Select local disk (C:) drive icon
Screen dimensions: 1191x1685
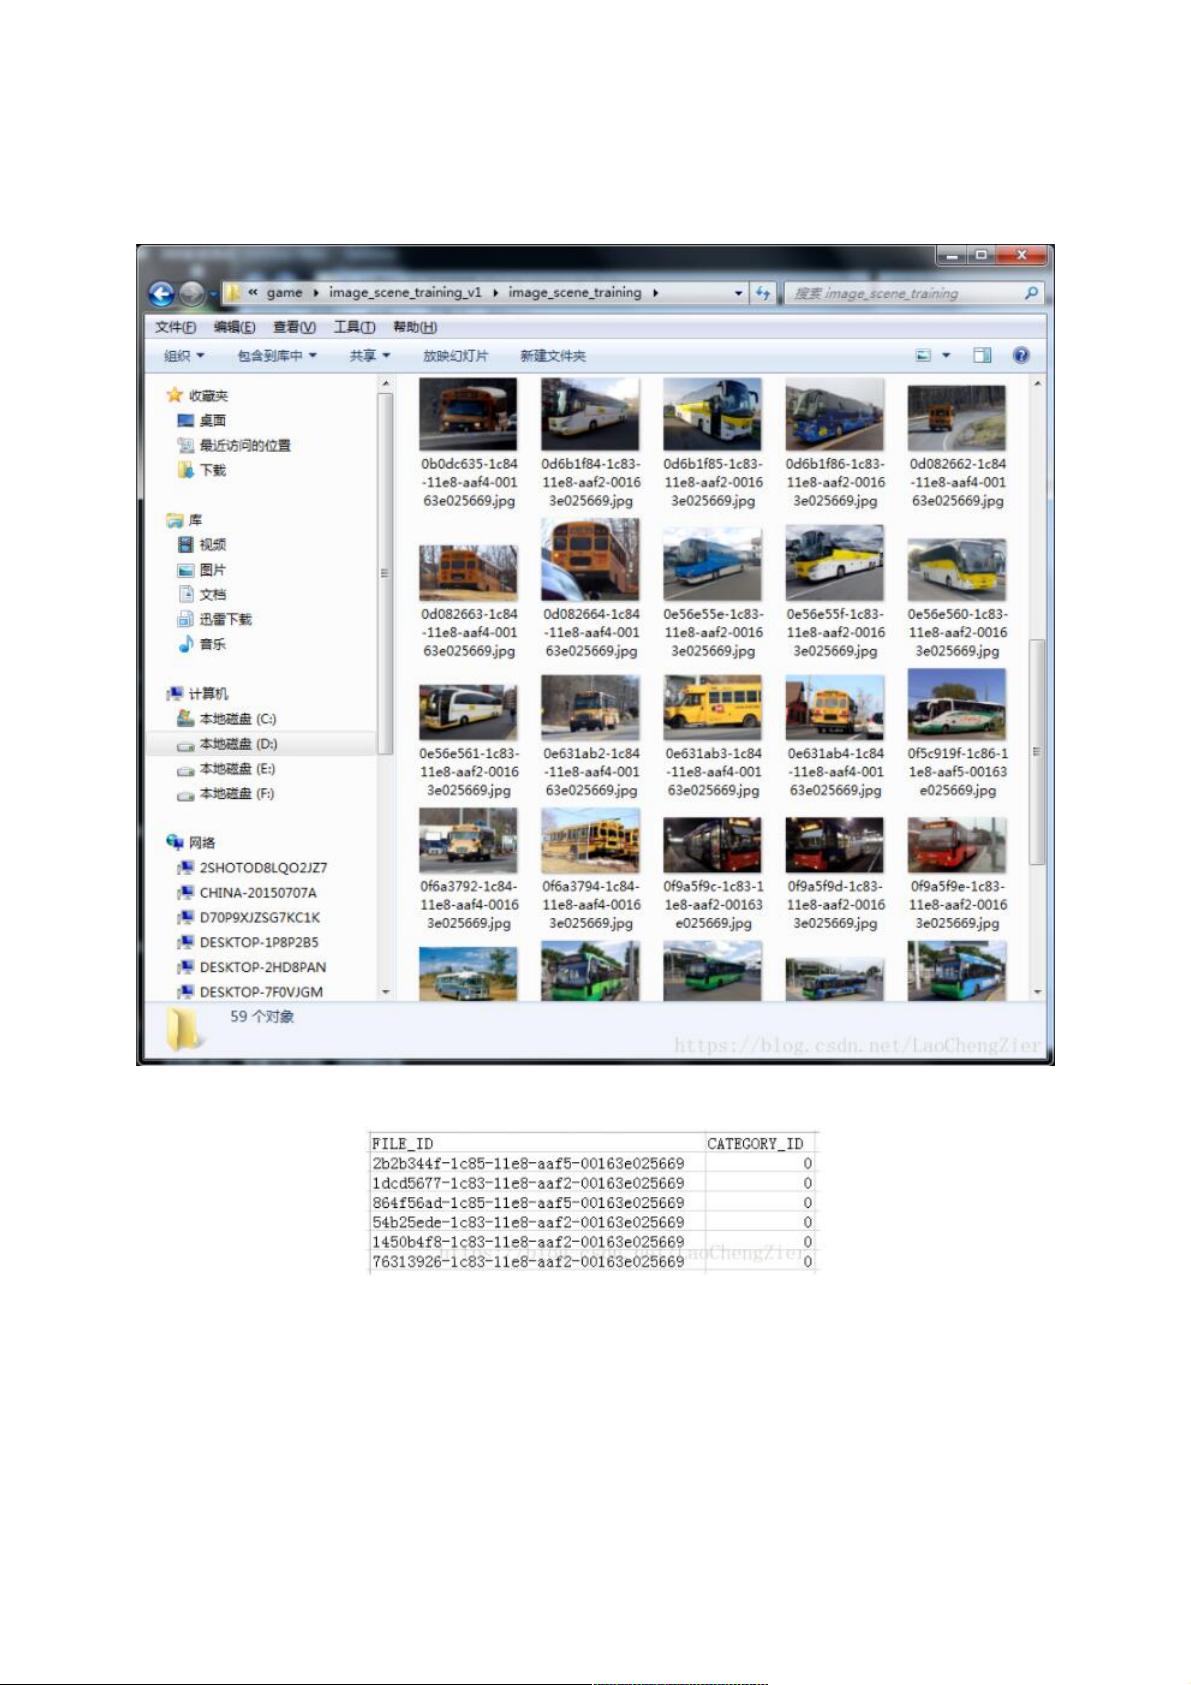[x=185, y=718]
